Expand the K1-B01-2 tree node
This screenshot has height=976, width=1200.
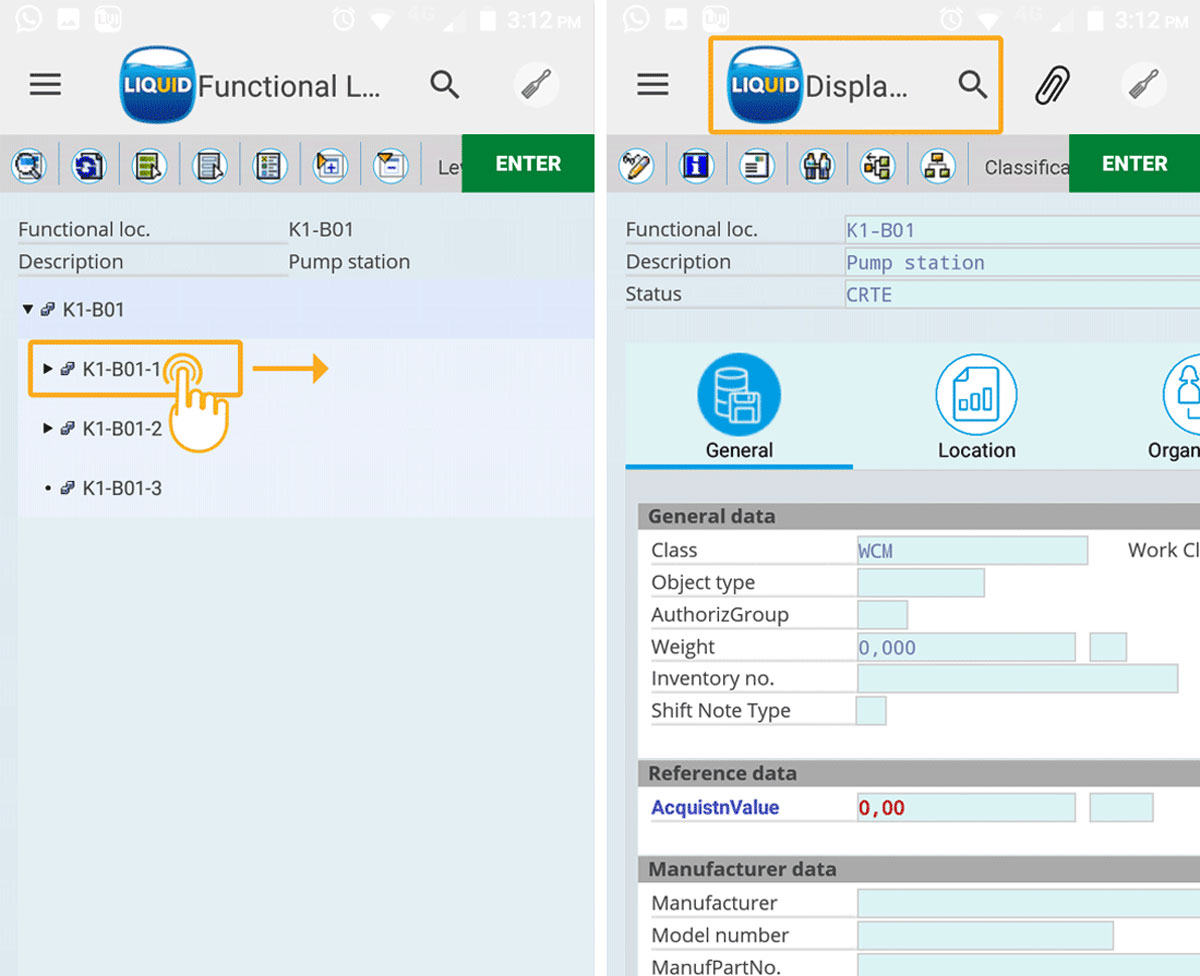coord(48,429)
